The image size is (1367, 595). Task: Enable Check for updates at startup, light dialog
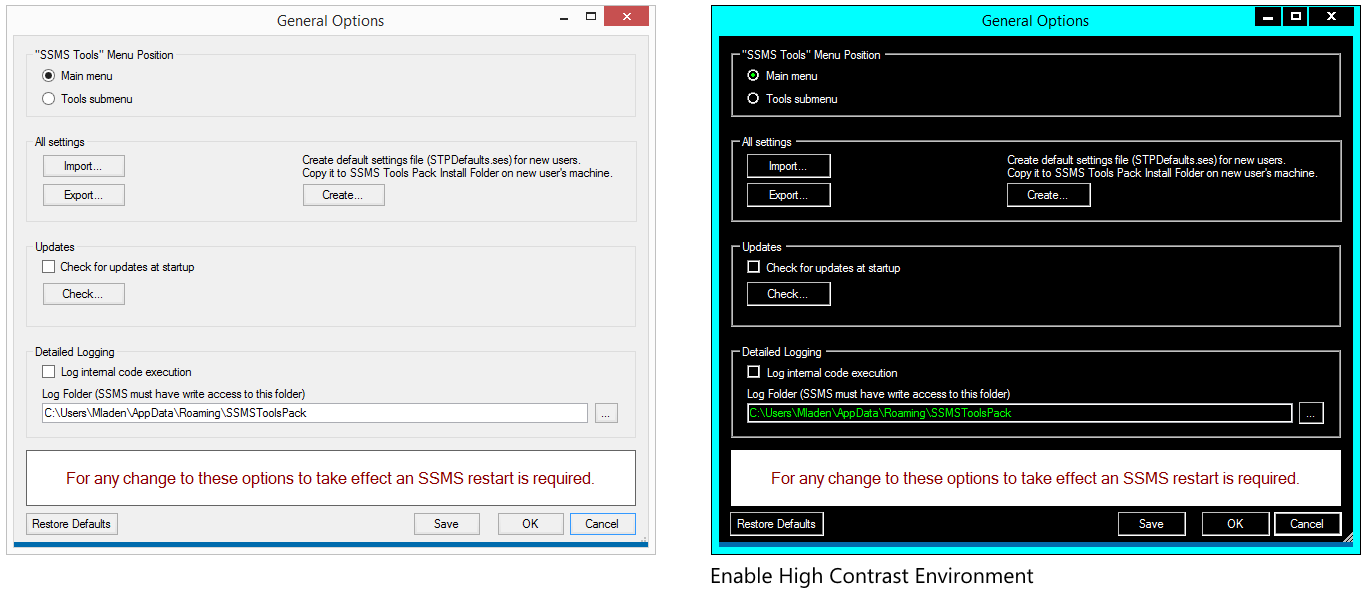pos(49,267)
